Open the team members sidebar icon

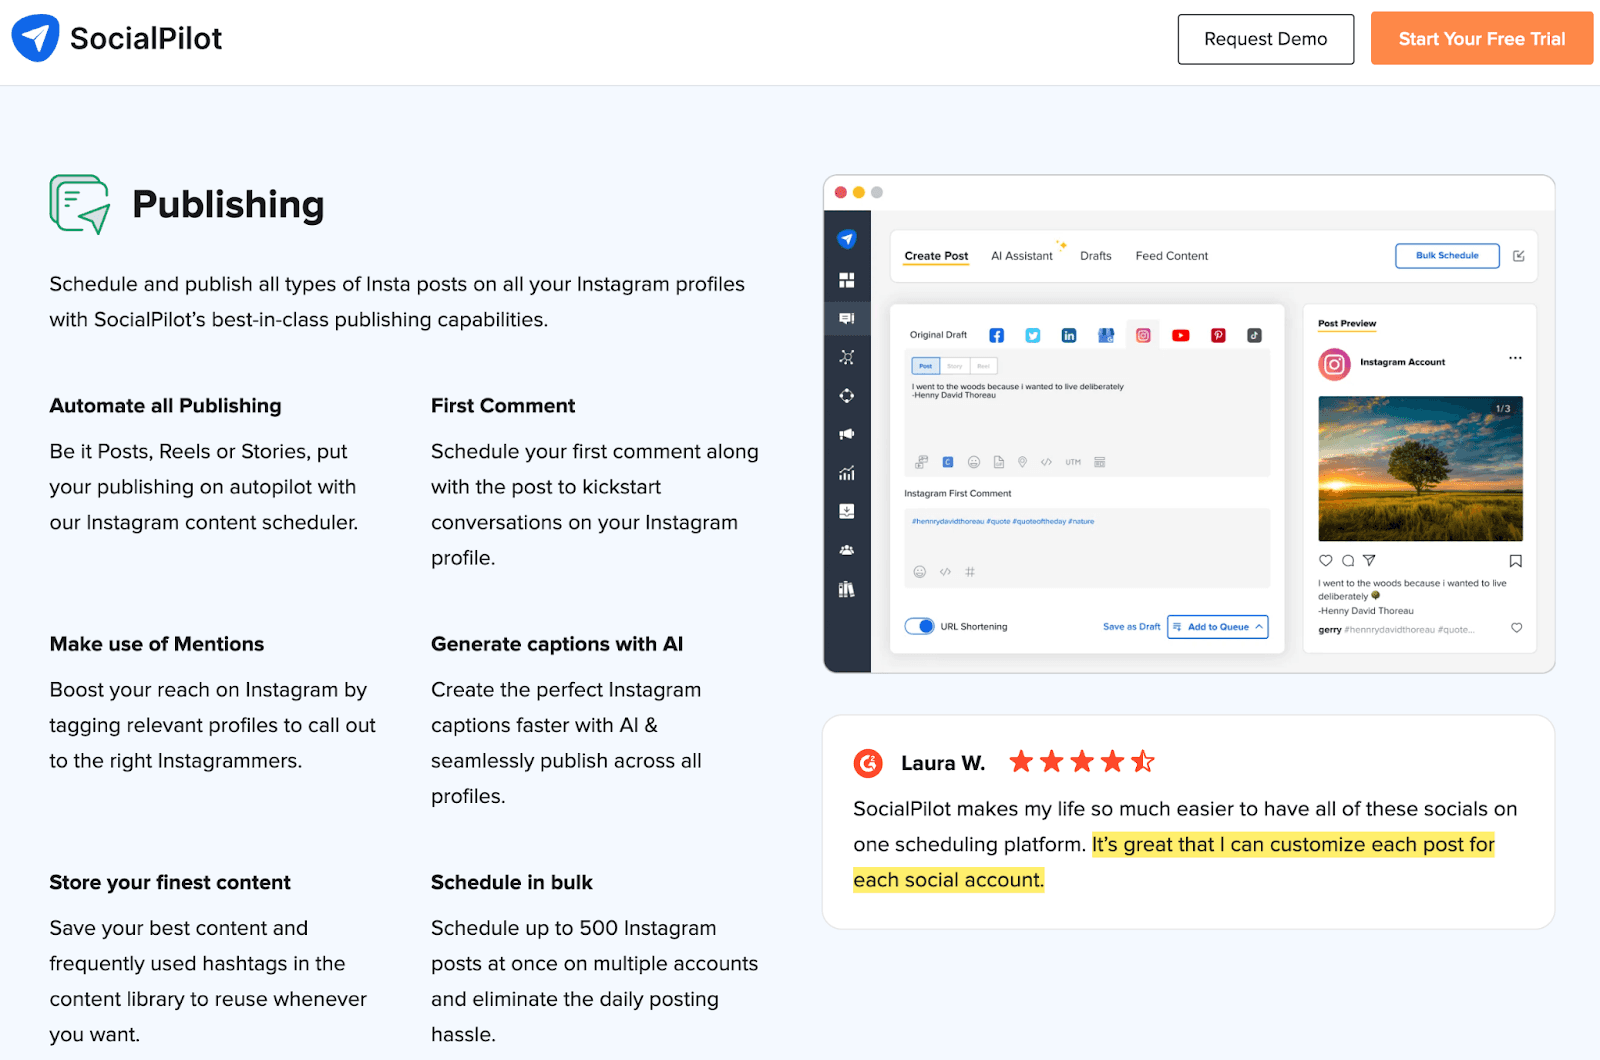click(x=847, y=550)
